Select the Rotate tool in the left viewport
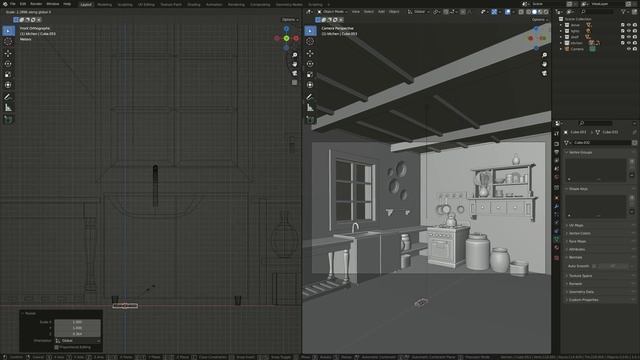This screenshot has width=640, height=360. pyautogui.click(x=8, y=64)
